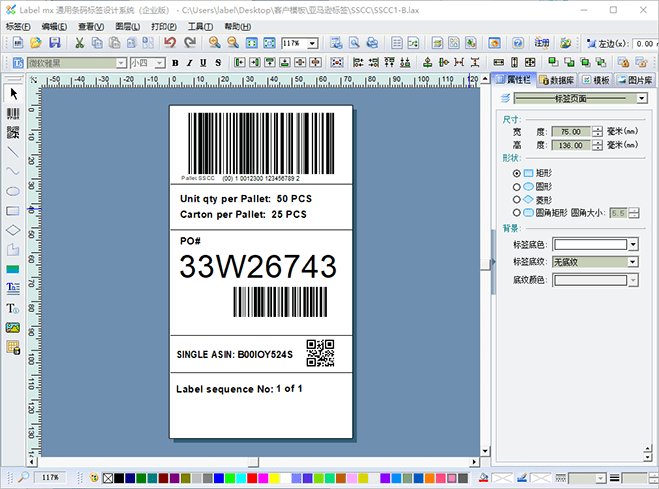Switch to the 模板 tab

point(596,80)
